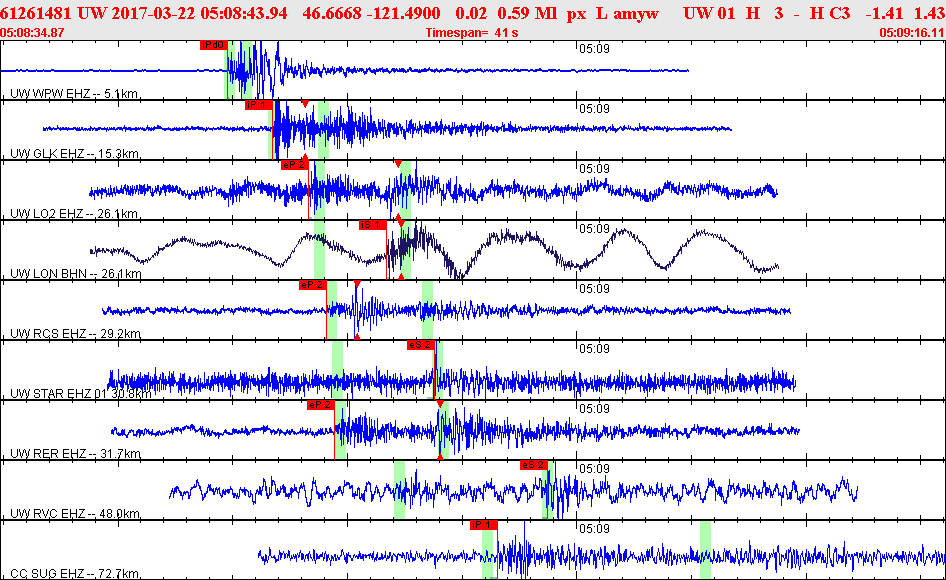
Task: Click station label UW LON BHN 26.1km
Action: [75, 273]
